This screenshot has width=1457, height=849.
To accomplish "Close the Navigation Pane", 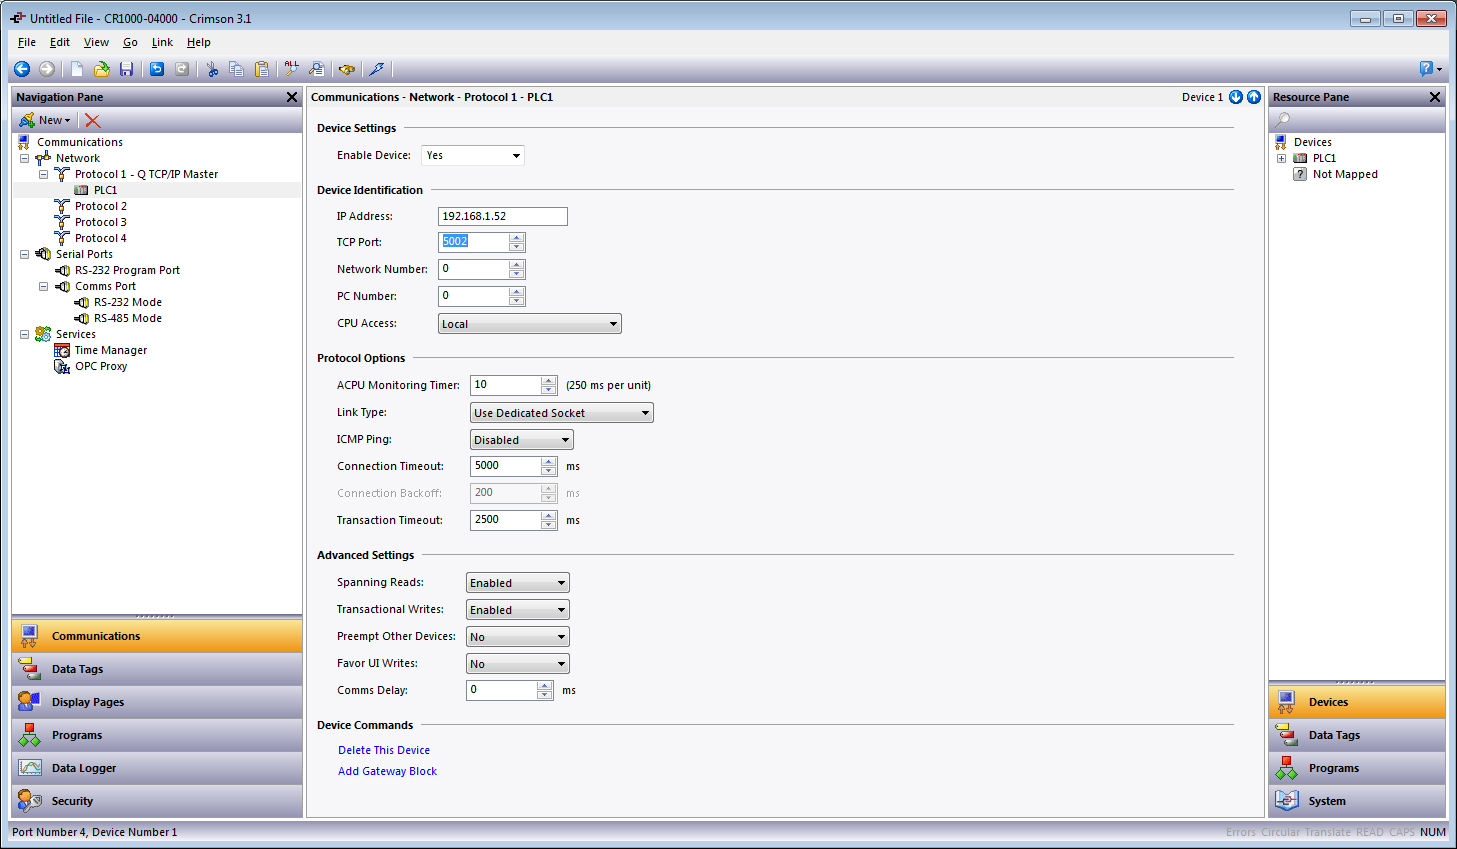I will point(292,97).
